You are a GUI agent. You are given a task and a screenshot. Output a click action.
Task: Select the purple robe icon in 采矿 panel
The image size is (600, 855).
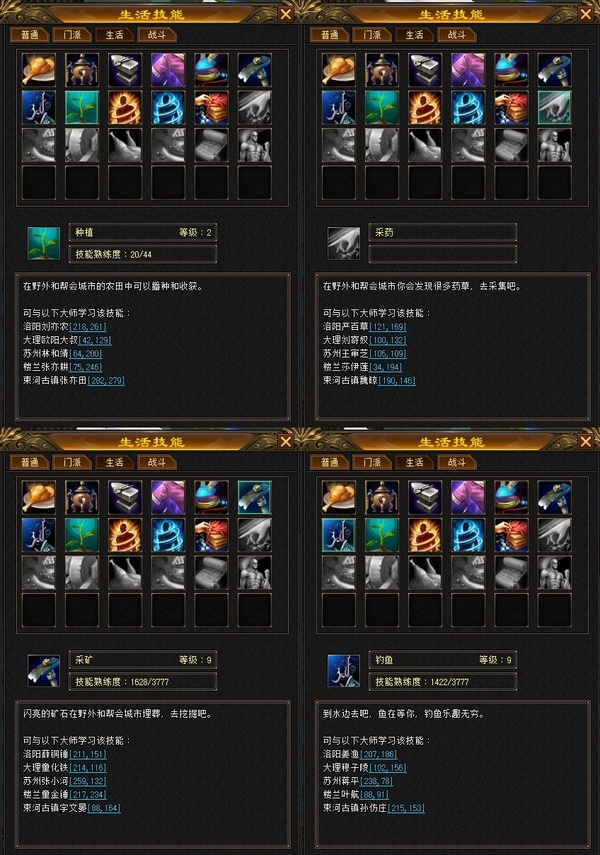click(x=168, y=497)
